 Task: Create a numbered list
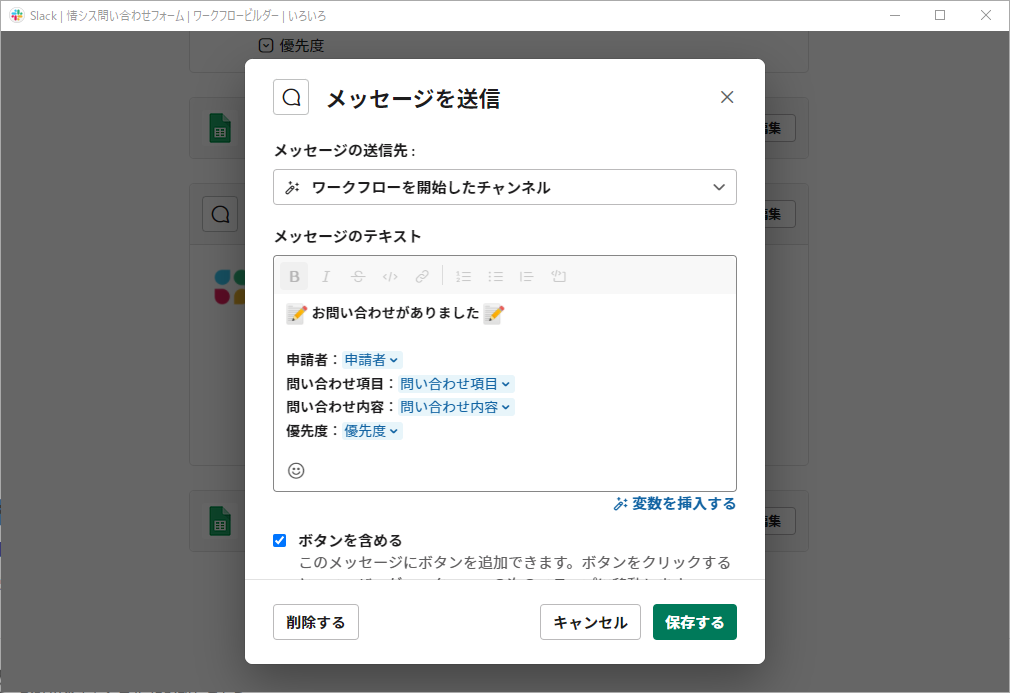[x=463, y=276]
